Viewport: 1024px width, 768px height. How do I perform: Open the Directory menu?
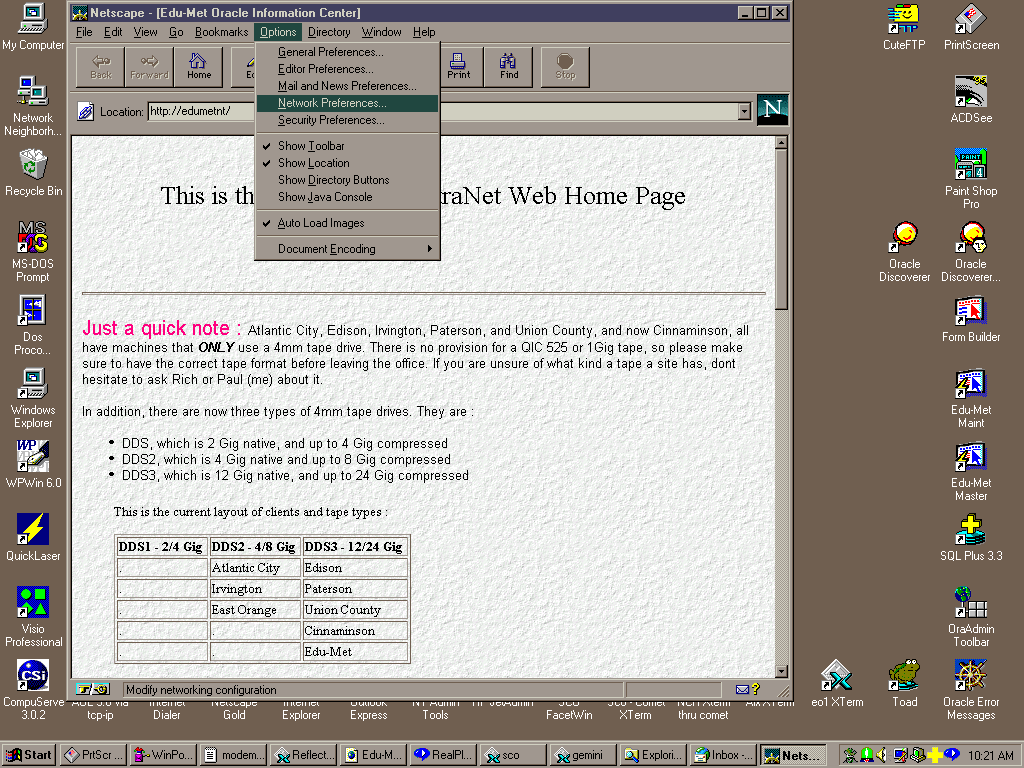tap(329, 32)
